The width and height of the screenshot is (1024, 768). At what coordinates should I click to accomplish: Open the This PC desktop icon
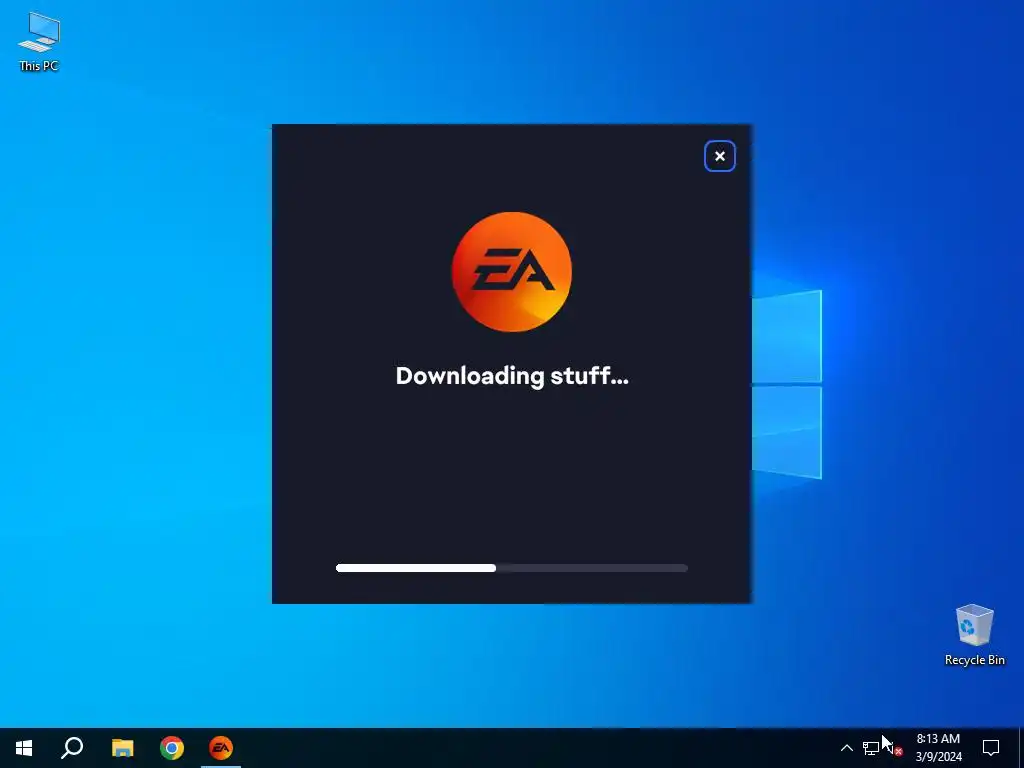[39, 42]
